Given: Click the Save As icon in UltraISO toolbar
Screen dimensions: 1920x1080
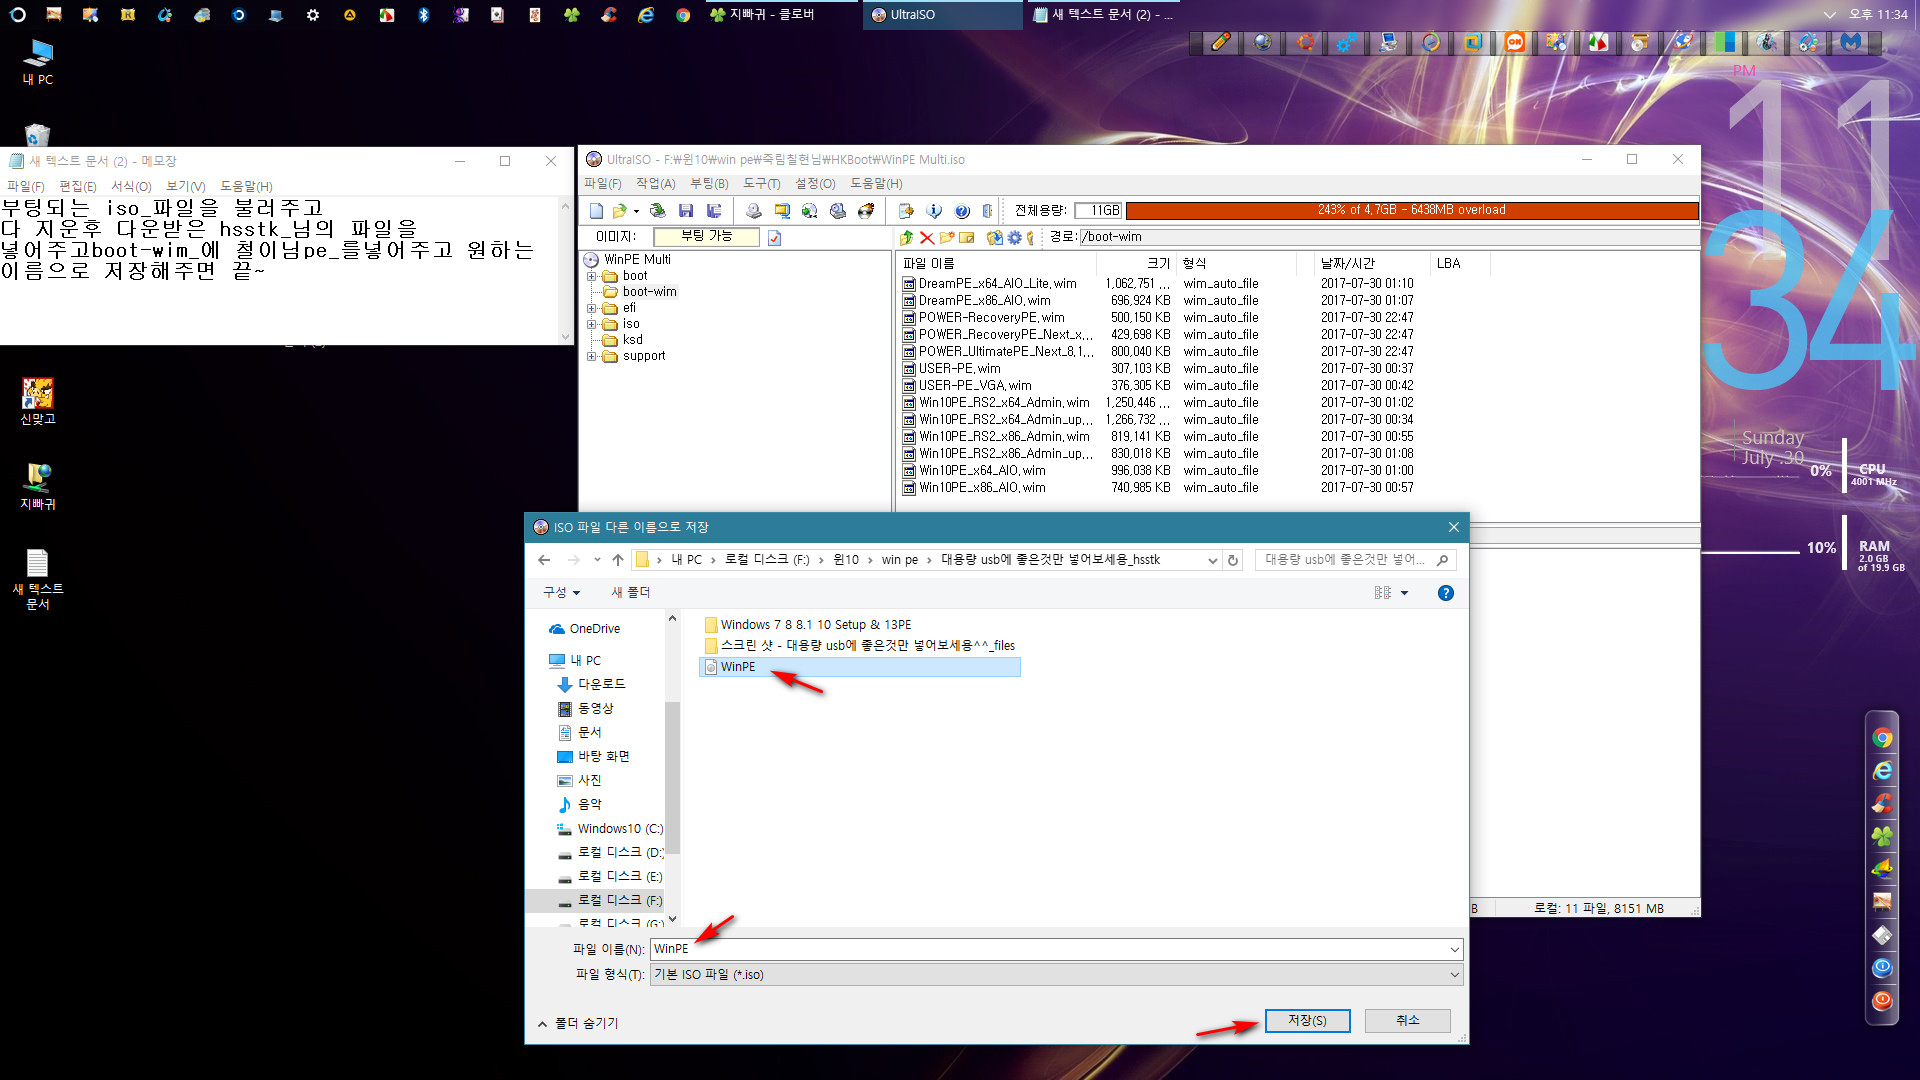Looking at the screenshot, I should point(714,211).
